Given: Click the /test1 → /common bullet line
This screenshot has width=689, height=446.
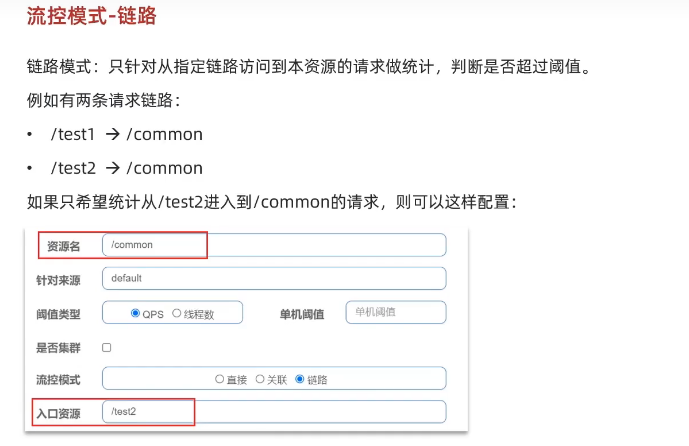Looking at the screenshot, I should [126, 134].
